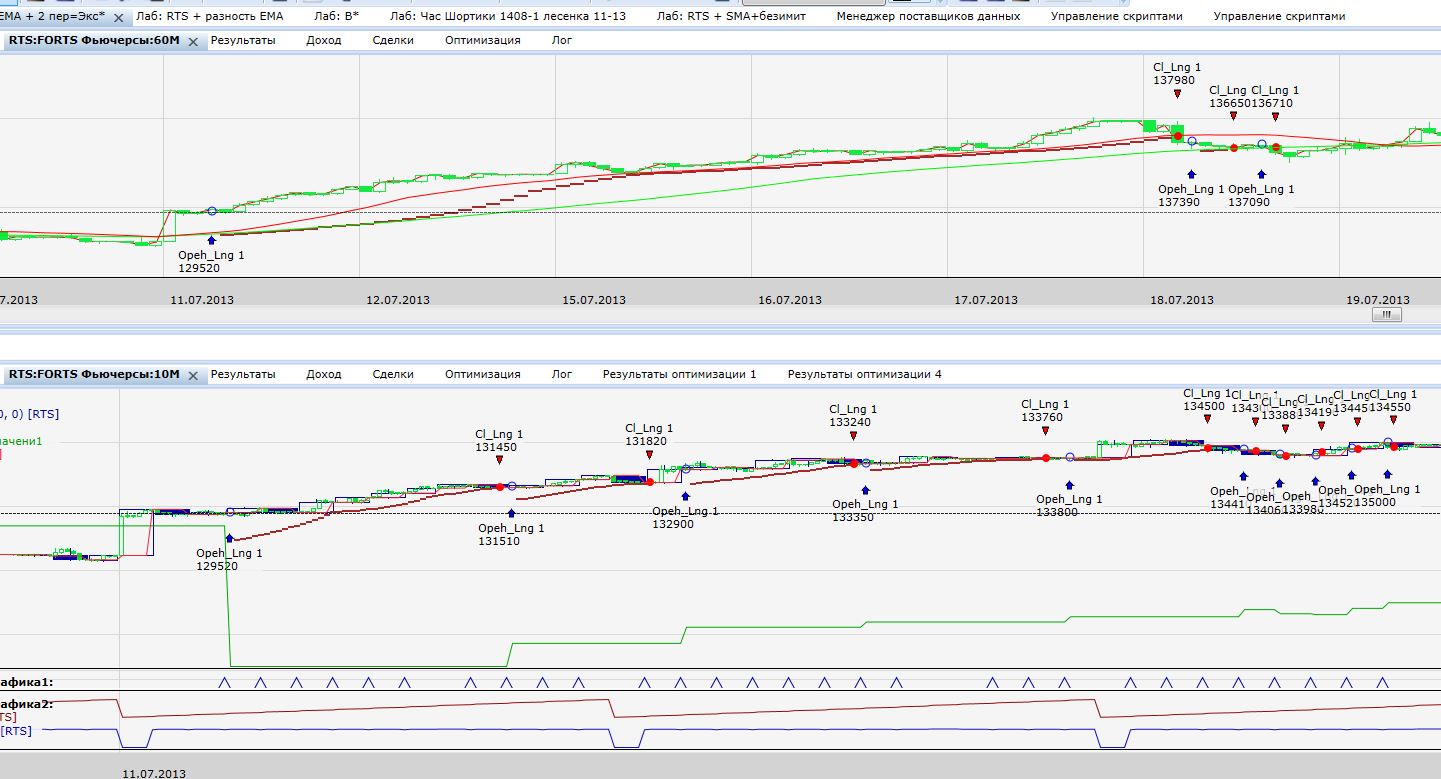Screen dimensions: 1441x779
Task: Close the RTS:FORTS Фьючерсы:10M chart tab
Action: click(x=193, y=375)
